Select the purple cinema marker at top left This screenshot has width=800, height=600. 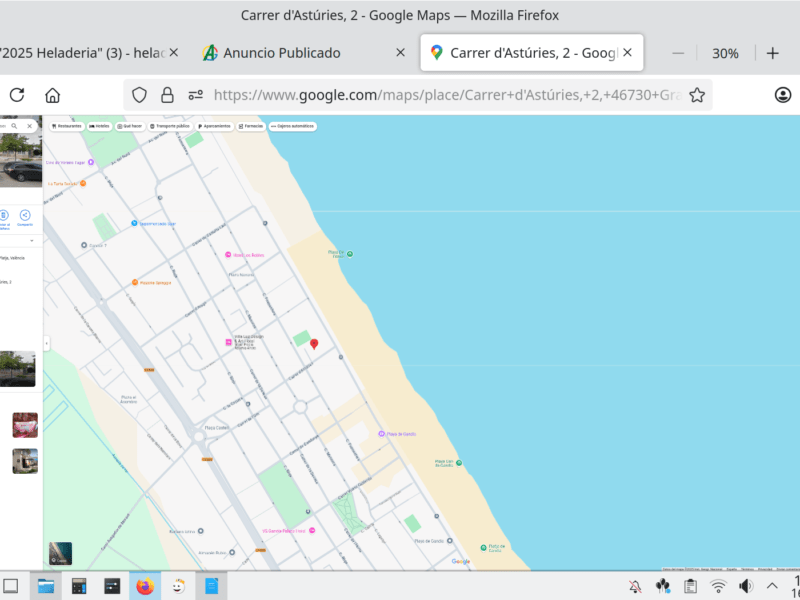tap(91, 162)
